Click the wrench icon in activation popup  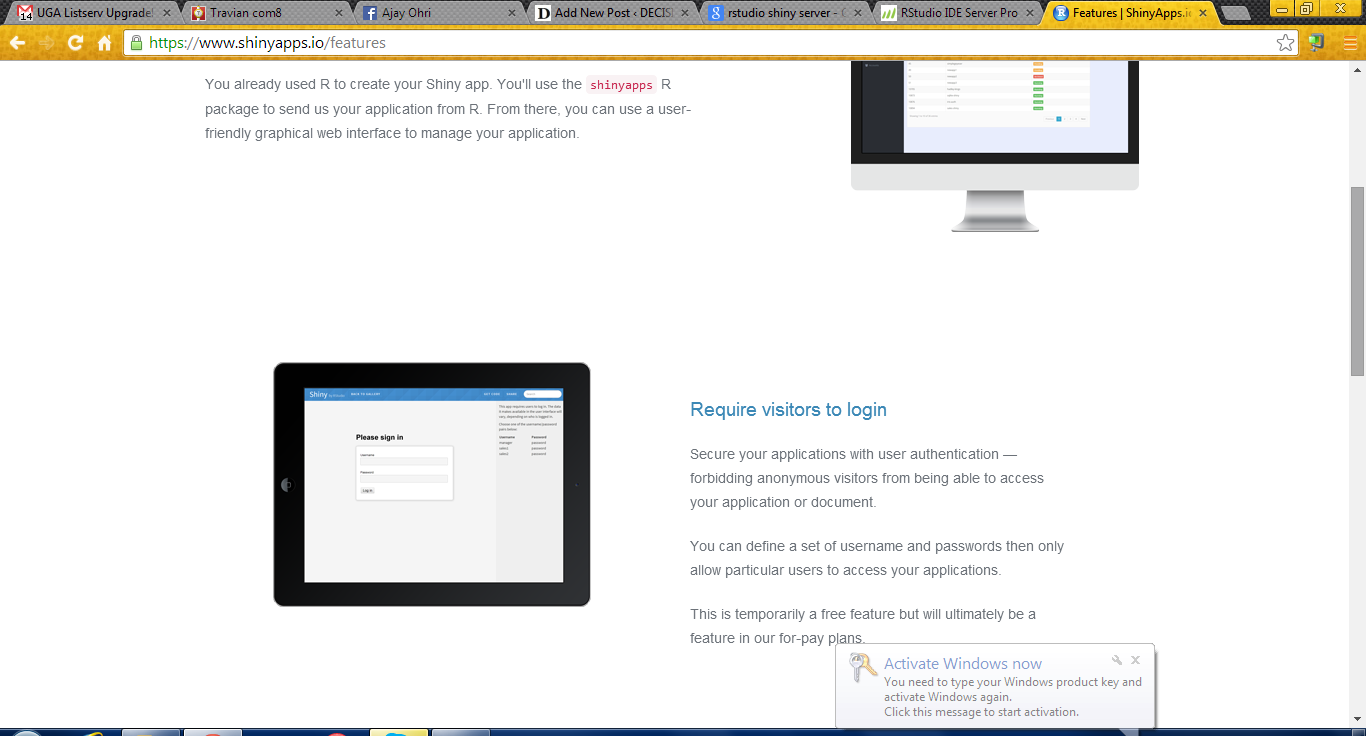tap(1117, 660)
